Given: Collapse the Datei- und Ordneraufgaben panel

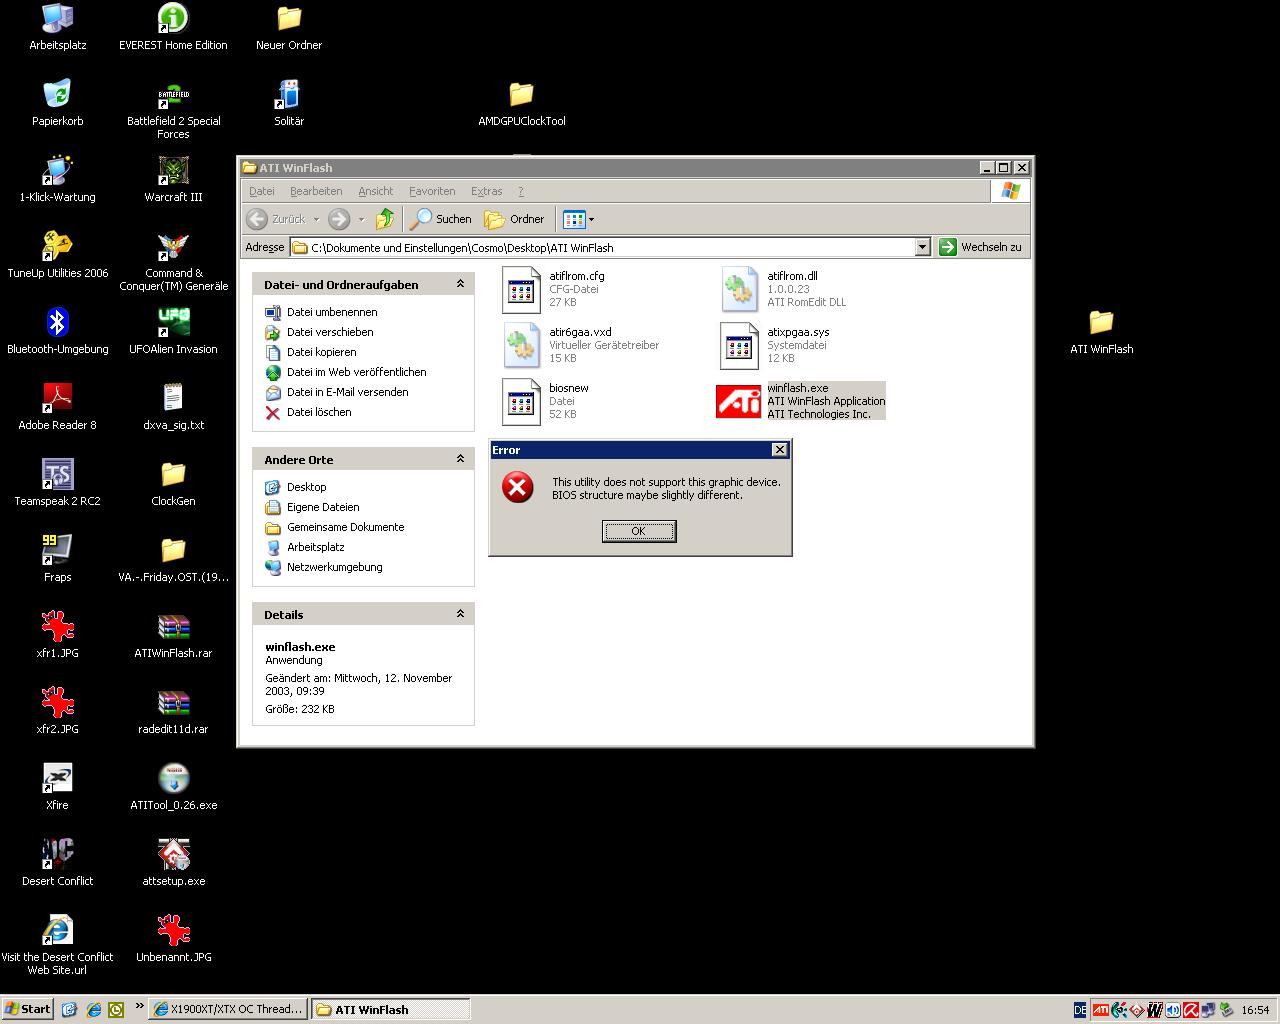Looking at the screenshot, I should coord(461,284).
